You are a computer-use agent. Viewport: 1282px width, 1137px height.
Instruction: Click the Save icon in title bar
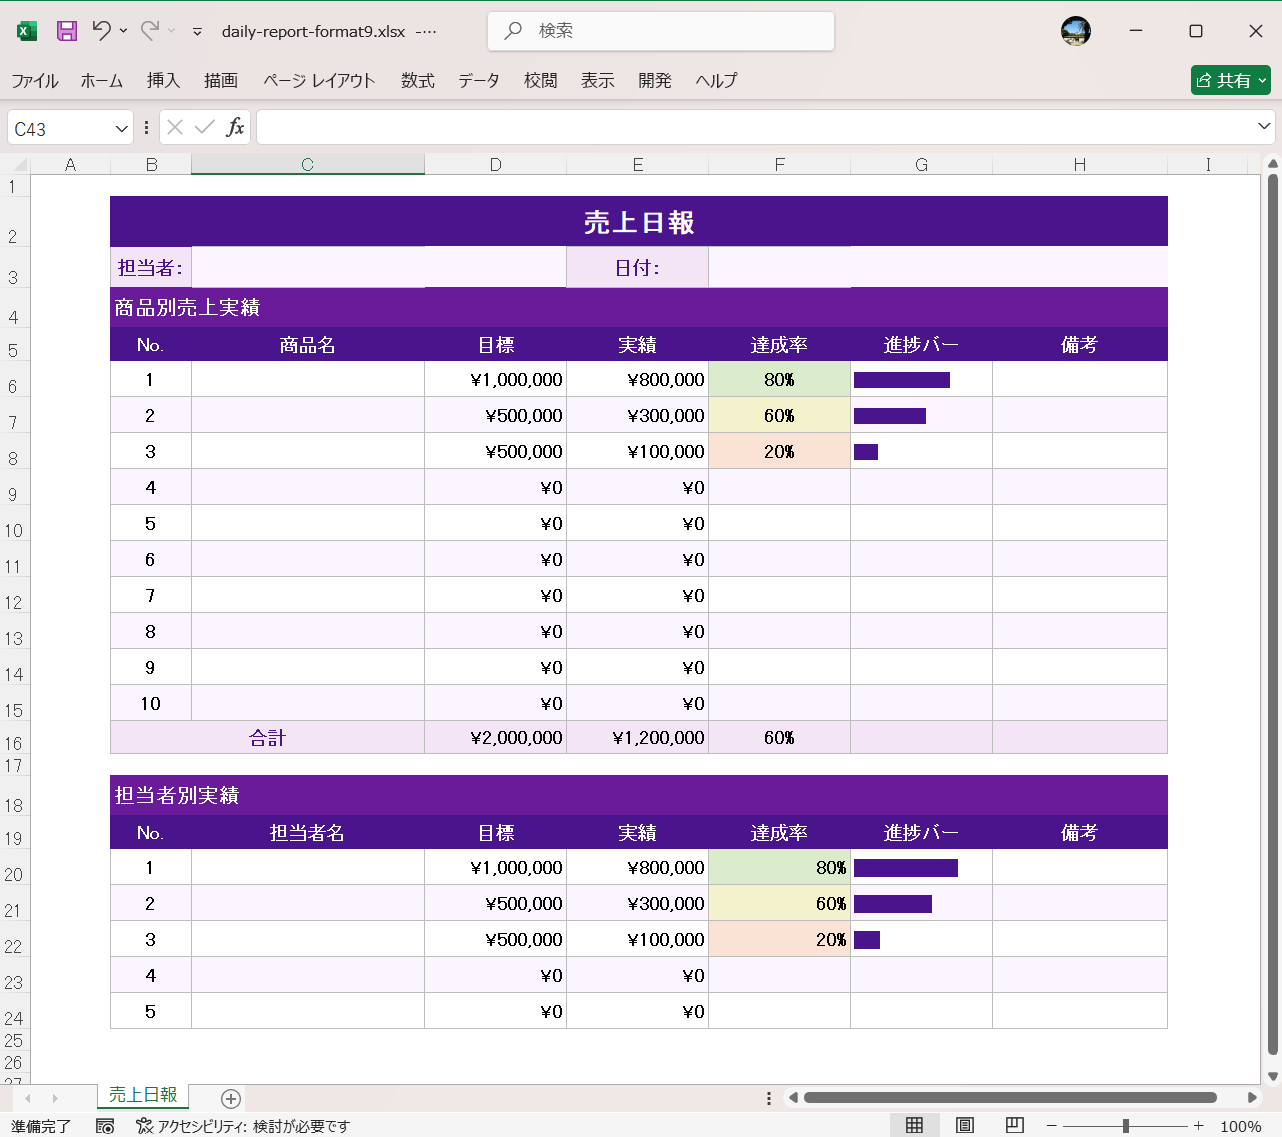[67, 31]
